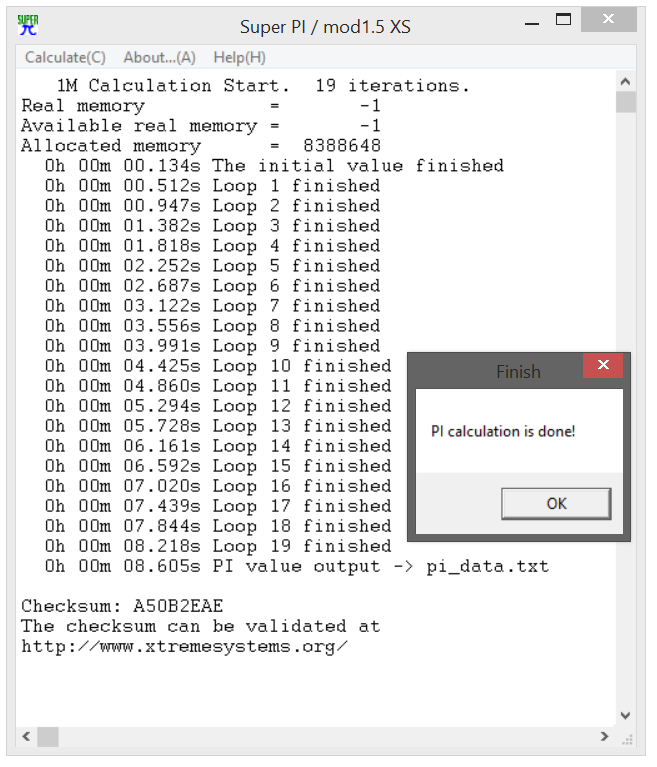This screenshot has width=657, height=767.
Task: Click the horizontal scrollbar thumb
Action: click(48, 737)
